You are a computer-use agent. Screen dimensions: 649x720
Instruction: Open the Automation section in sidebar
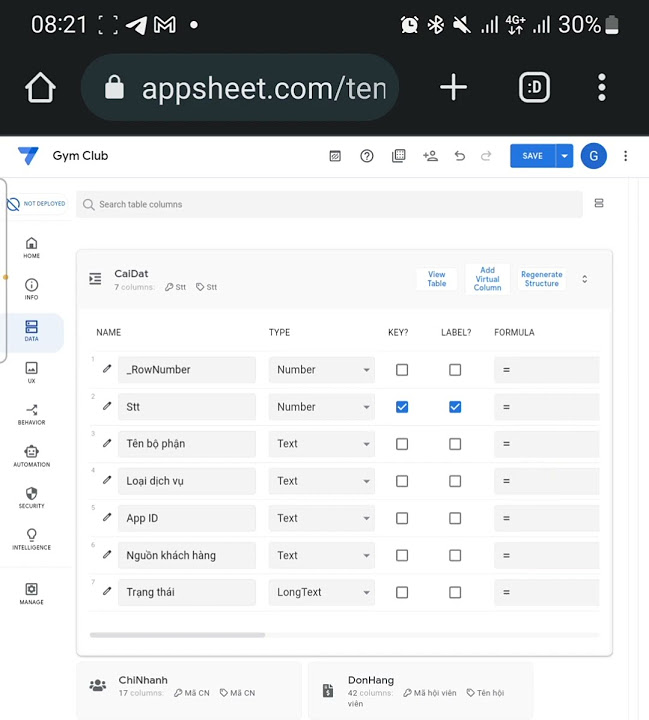[31, 455]
